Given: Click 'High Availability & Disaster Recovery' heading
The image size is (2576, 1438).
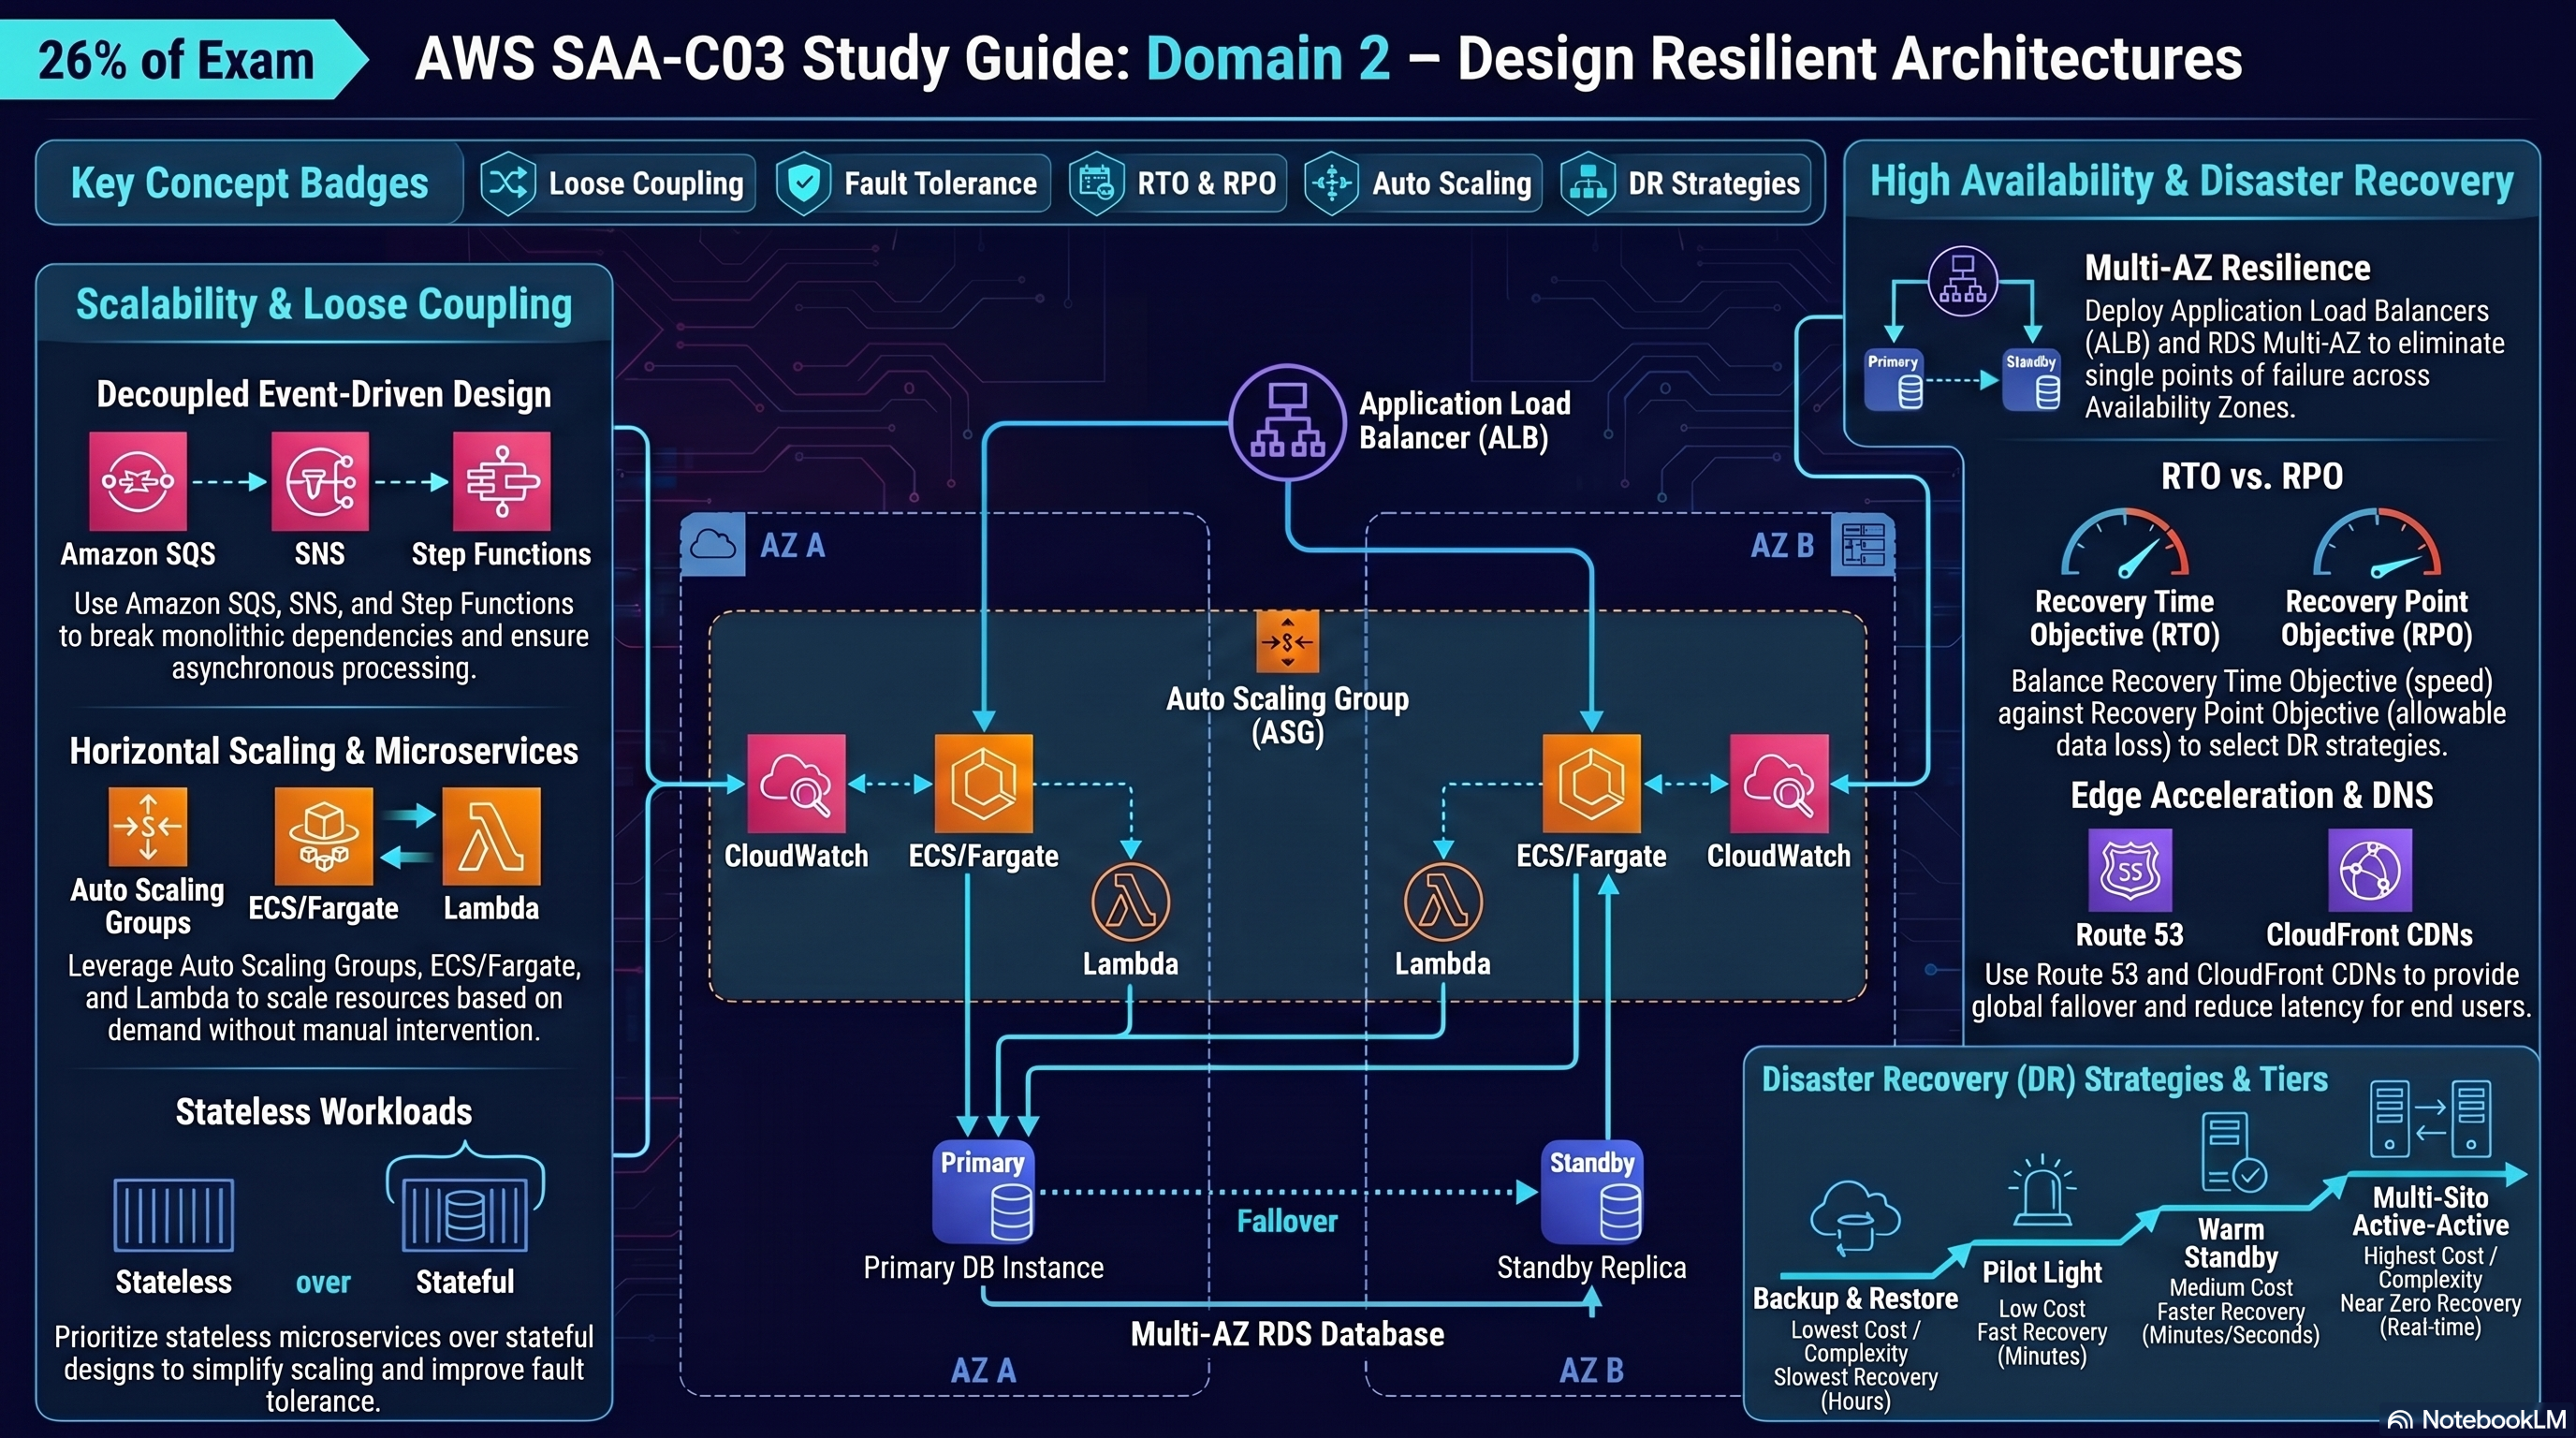Looking at the screenshot, I should point(2192,181).
